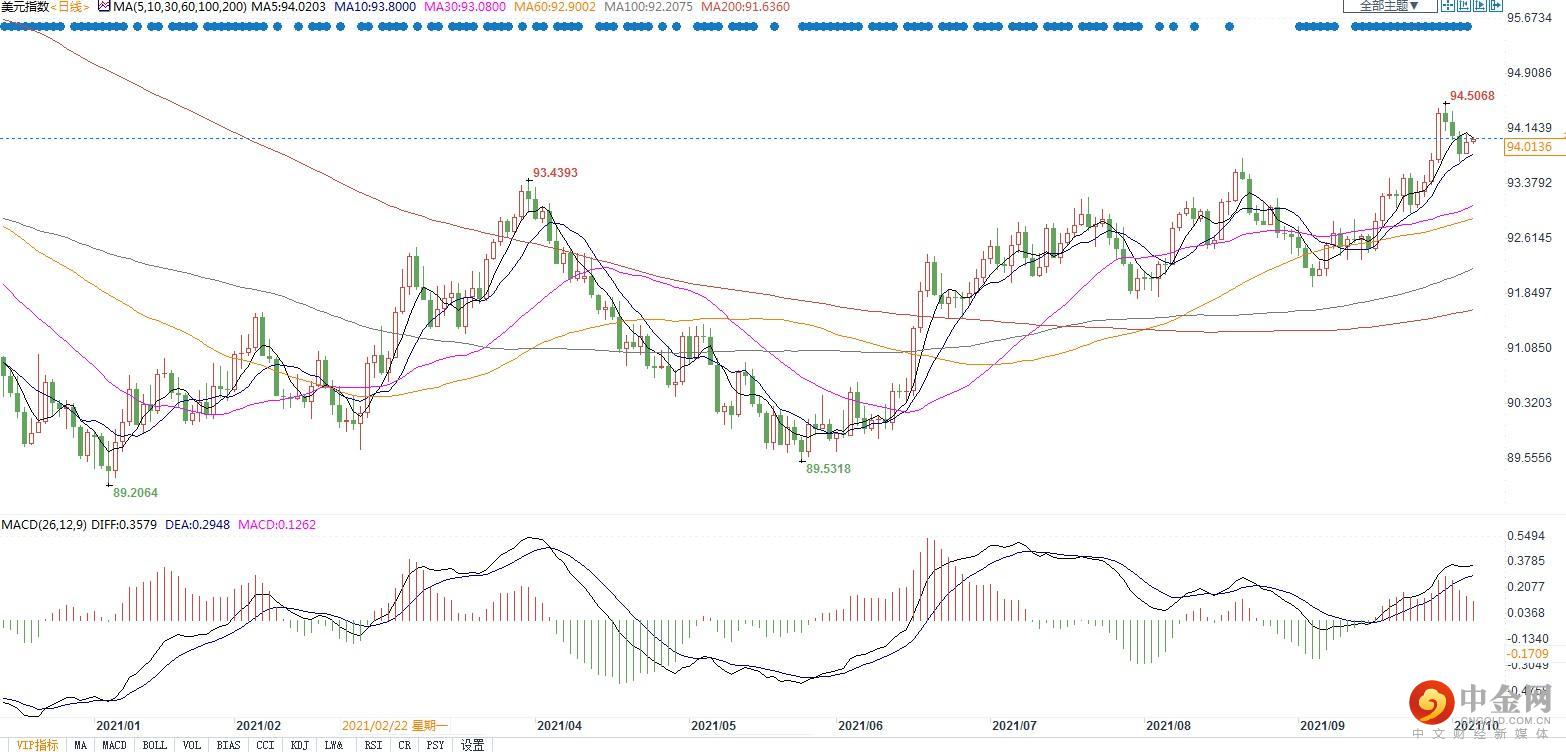Viewport: 1566px width, 752px height.
Task: Click the small chart icon before MA(5,10,30,60,100,200)
Action: click(x=103, y=6)
